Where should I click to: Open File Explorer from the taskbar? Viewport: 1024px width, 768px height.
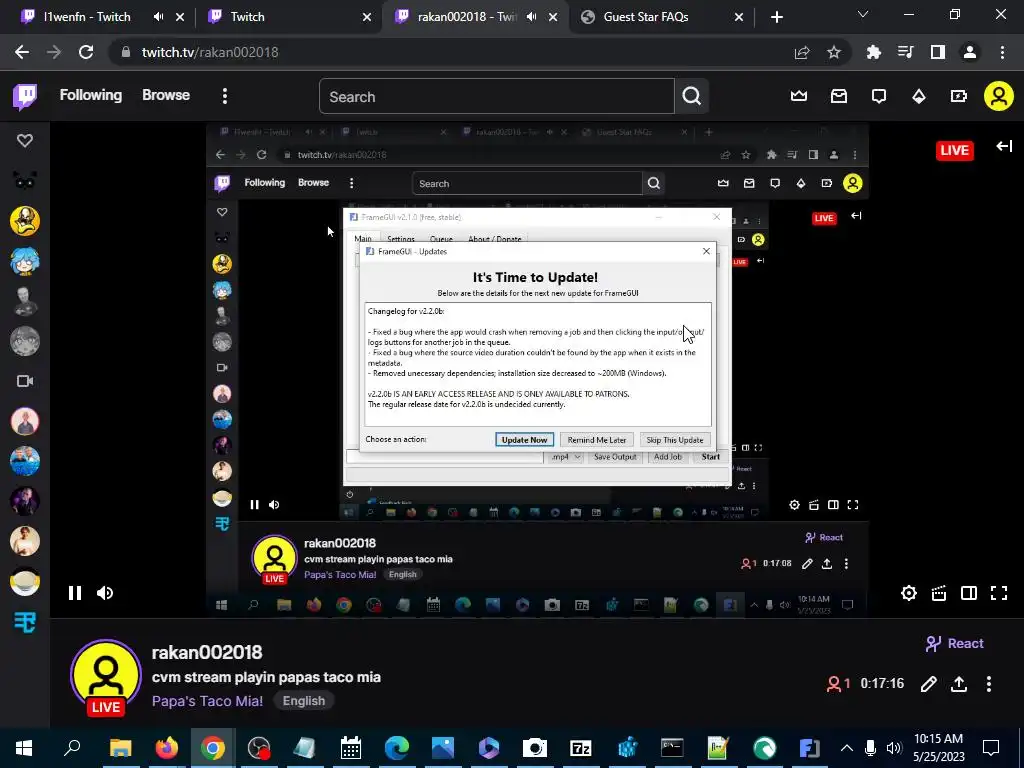[120, 748]
